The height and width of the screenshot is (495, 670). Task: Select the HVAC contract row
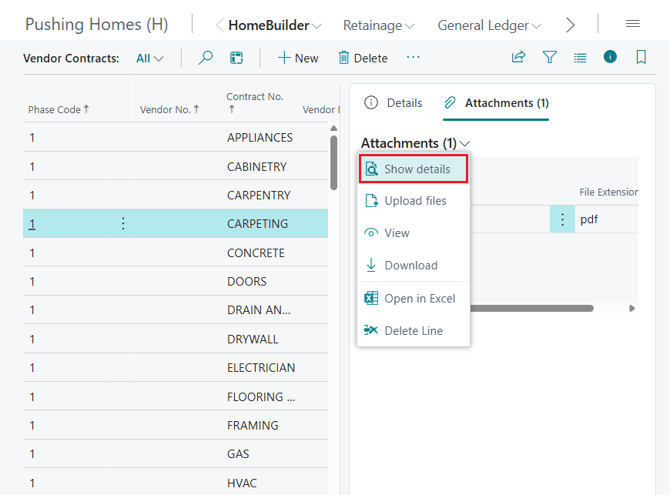(x=175, y=483)
